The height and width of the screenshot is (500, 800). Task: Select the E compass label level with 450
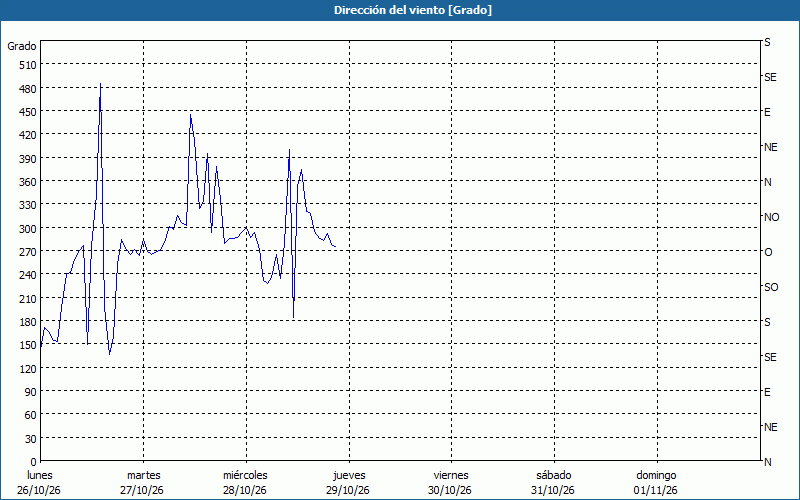(x=767, y=112)
